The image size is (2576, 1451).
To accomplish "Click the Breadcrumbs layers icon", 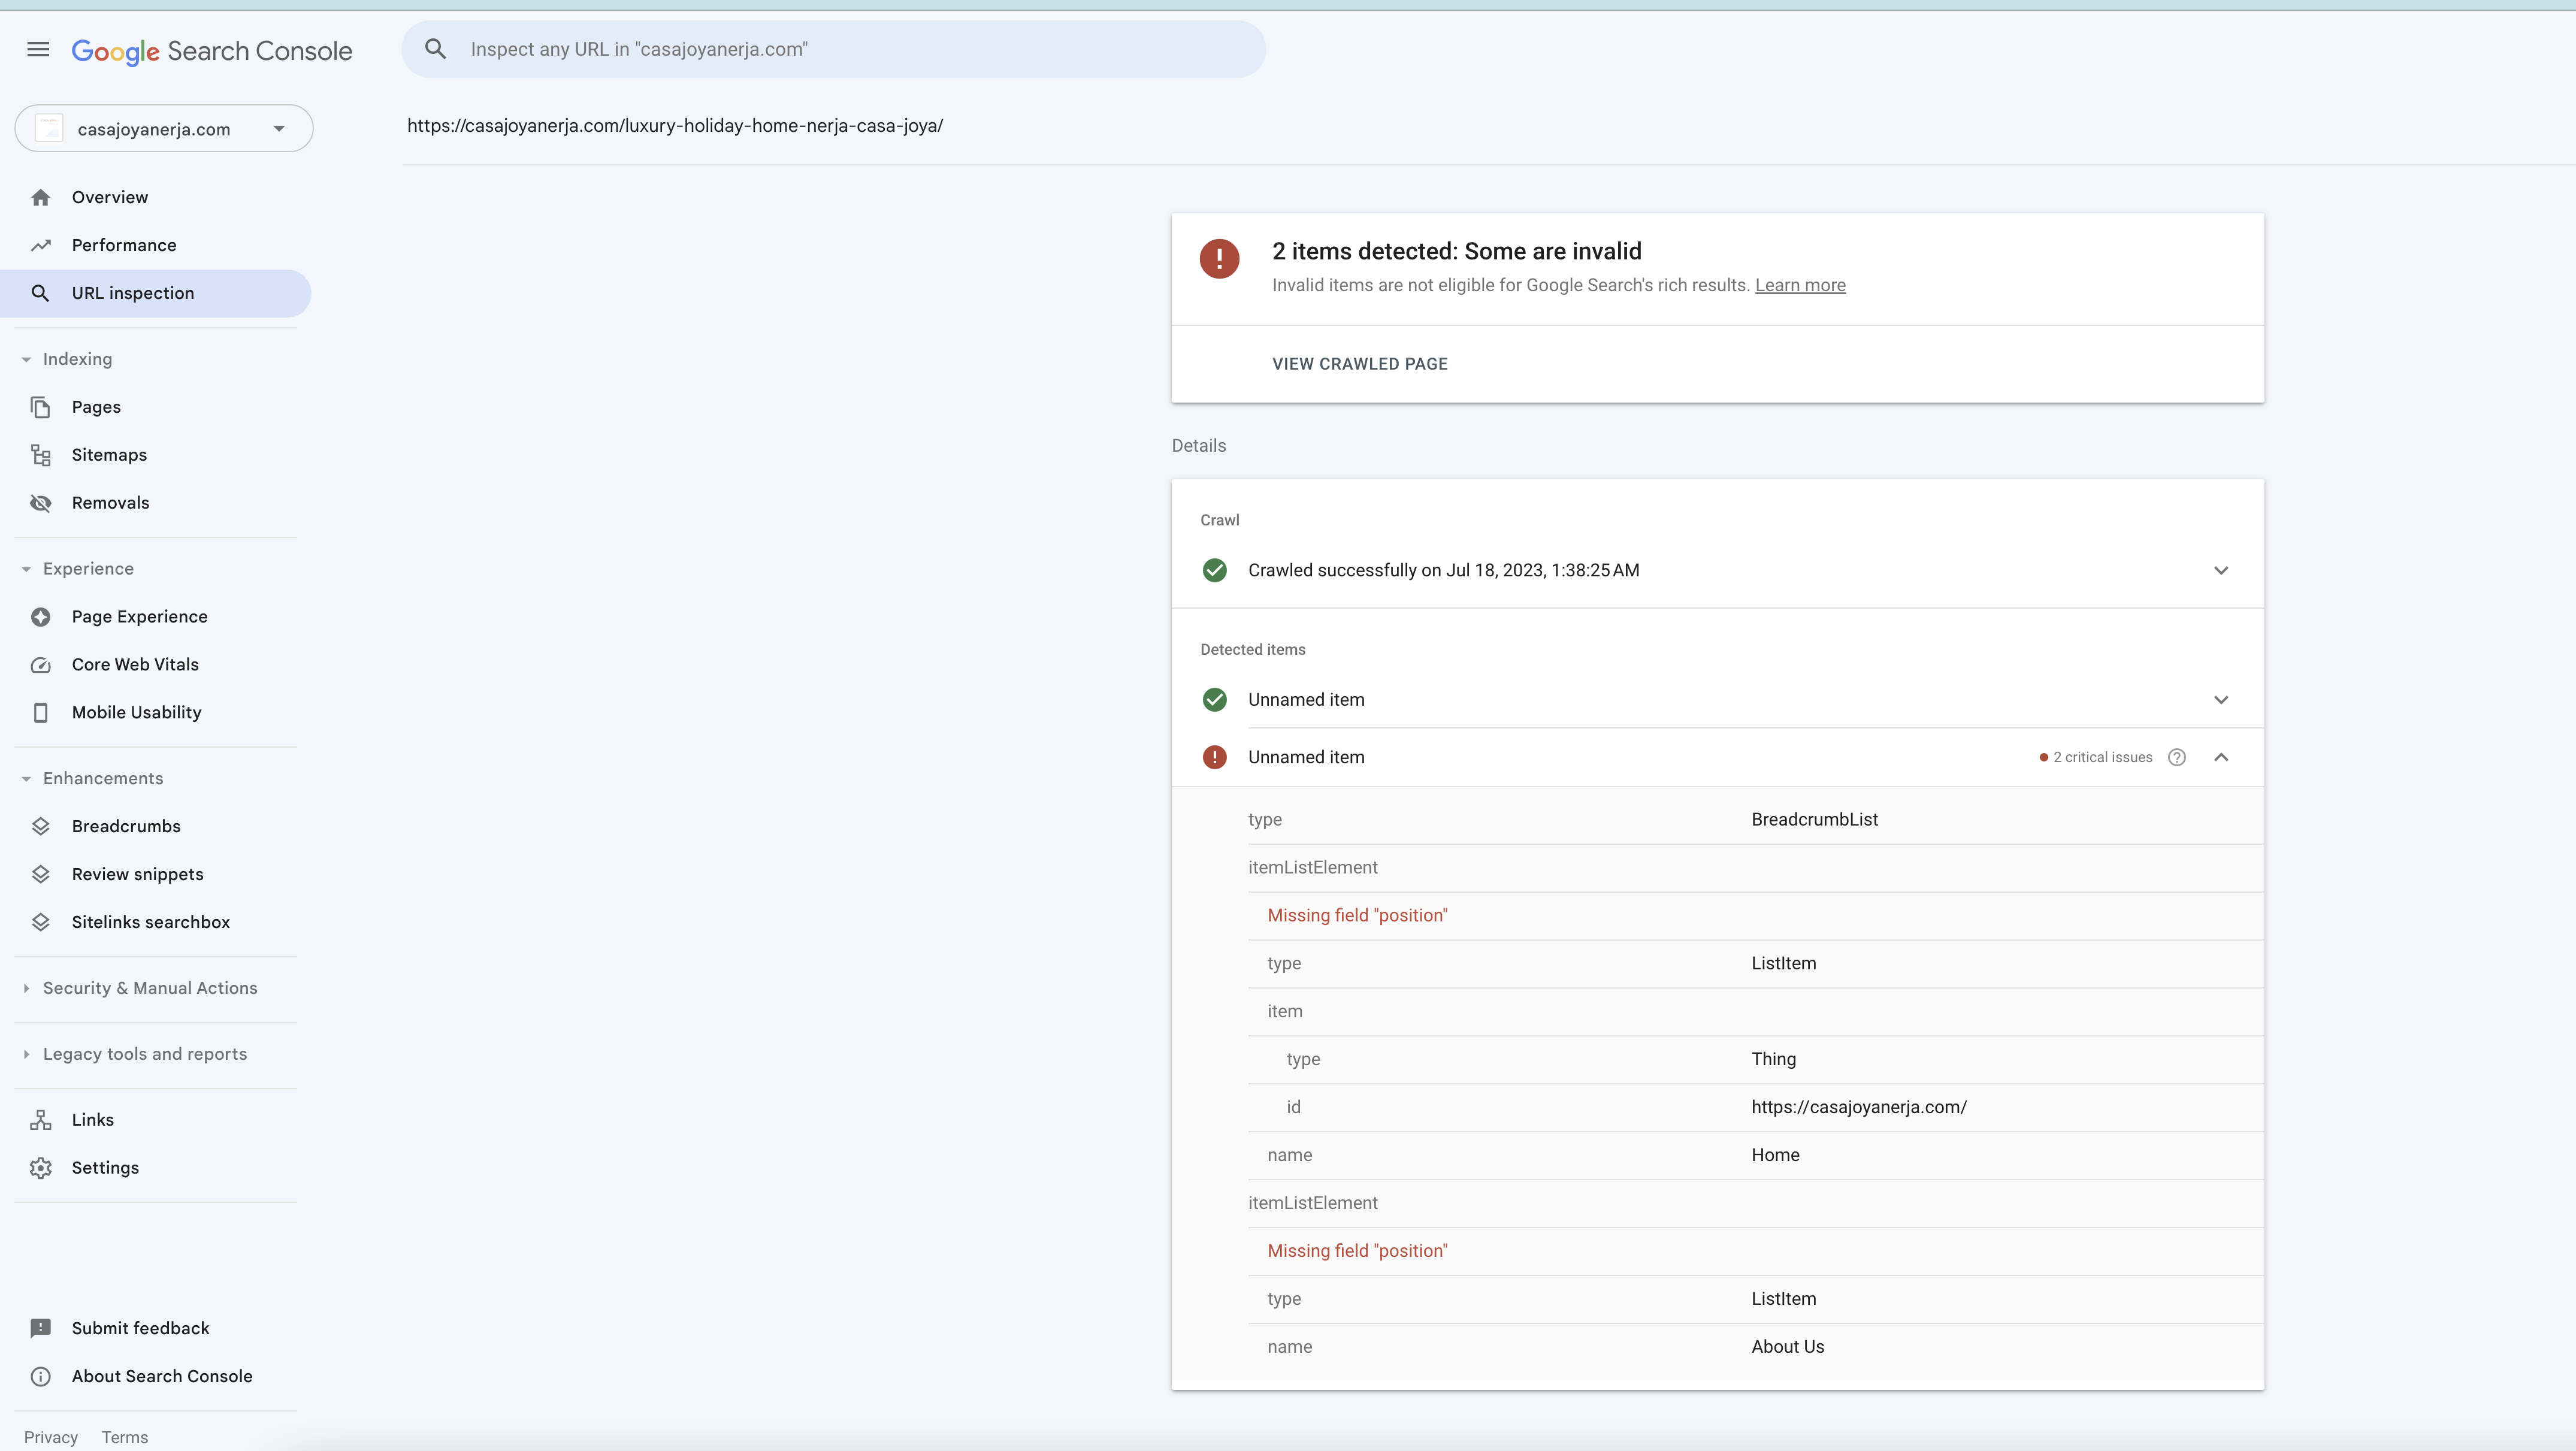I will click(40, 826).
